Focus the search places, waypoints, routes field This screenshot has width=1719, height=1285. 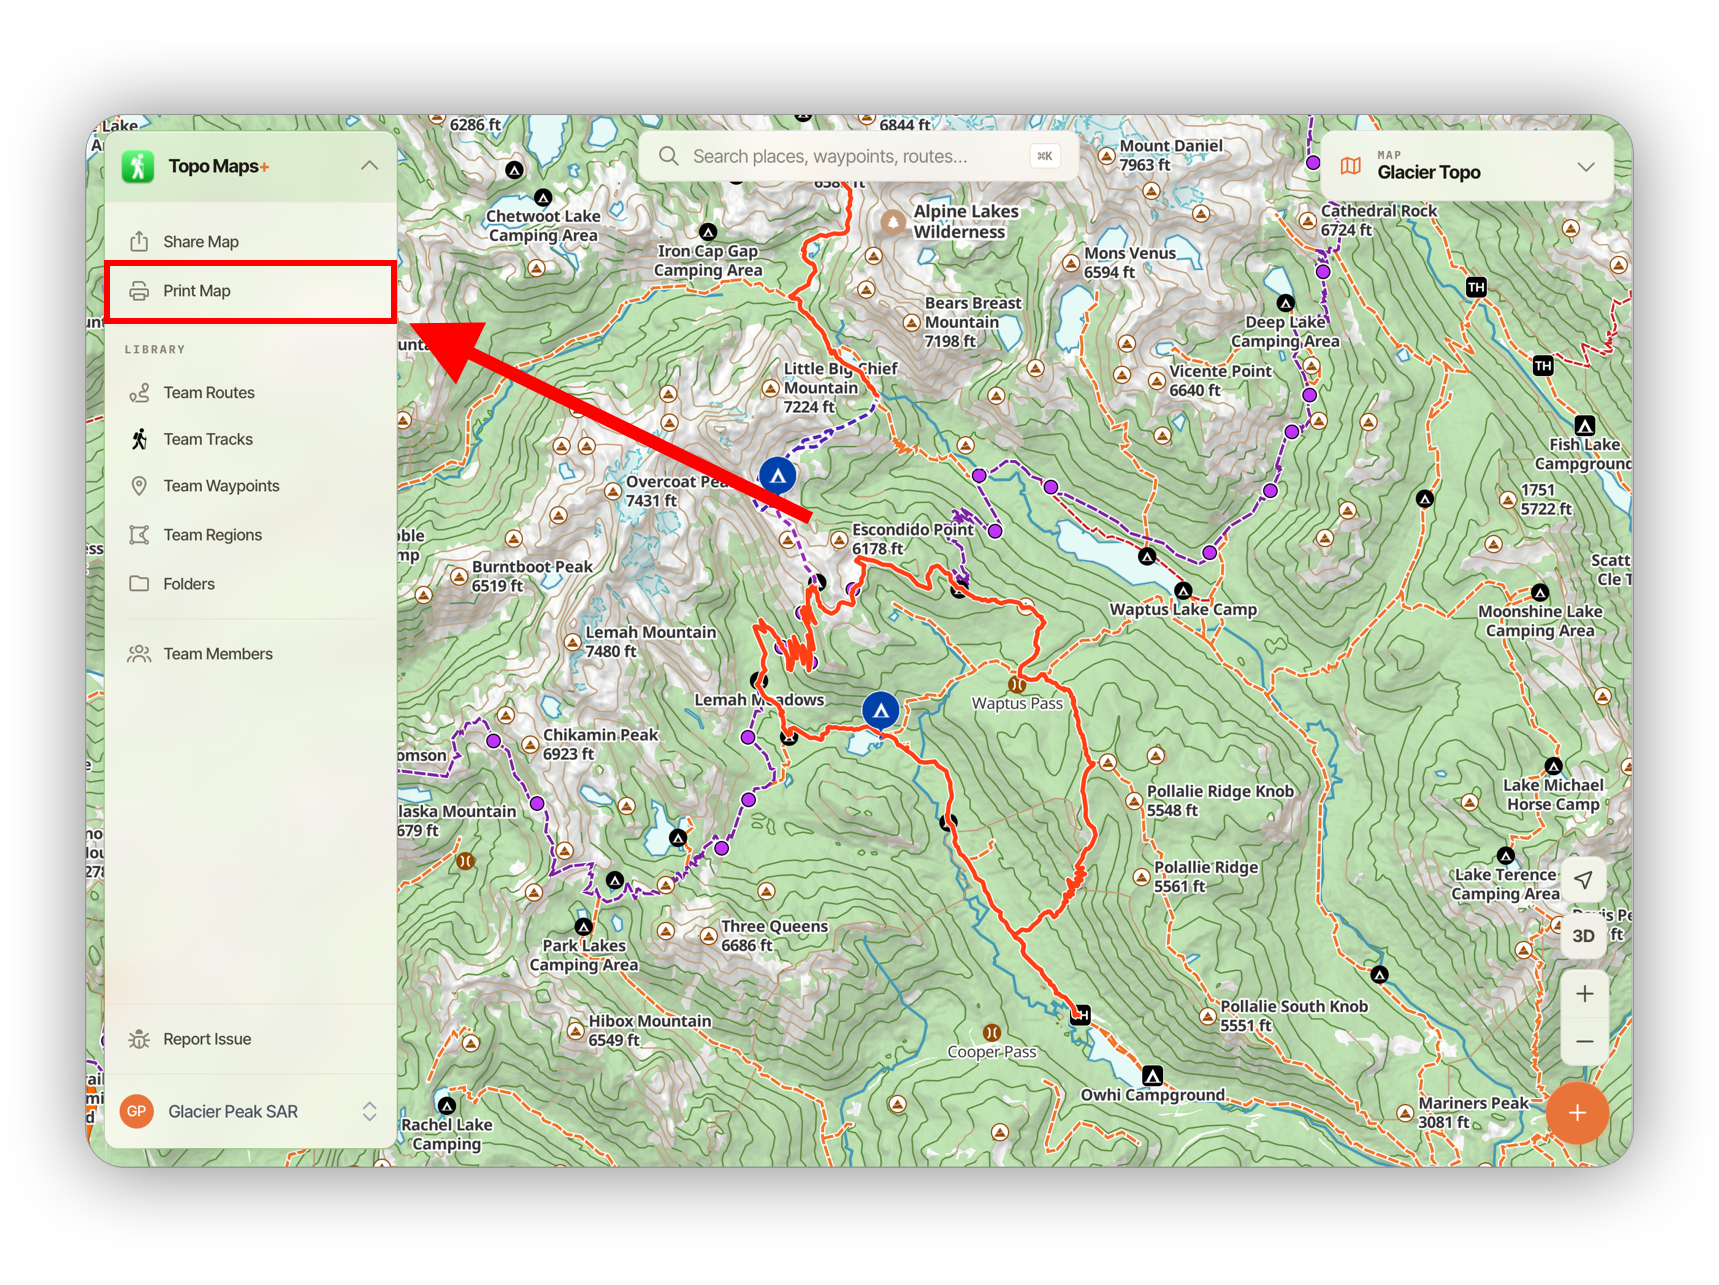(859, 156)
